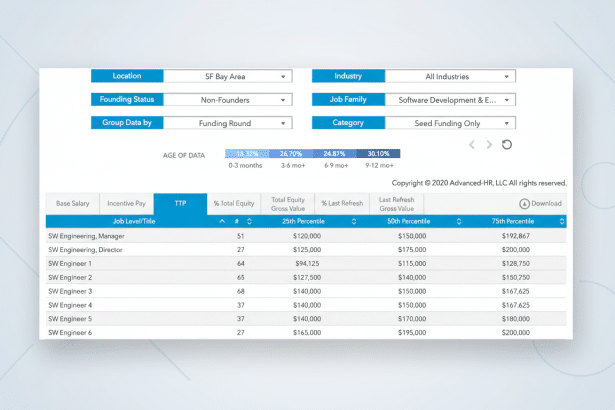Screen dimensions: 615x410
Task: Select the SW Engineer 2 row
Action: point(306,277)
